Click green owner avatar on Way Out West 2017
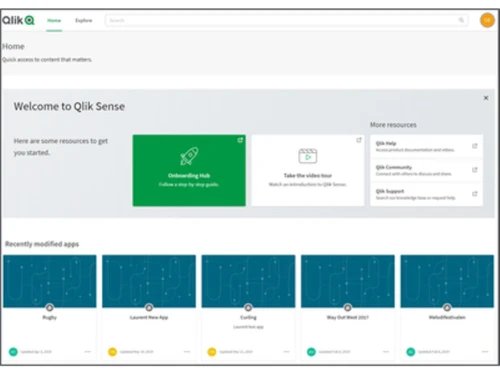Viewport: 500px width, 375px height. point(311,352)
